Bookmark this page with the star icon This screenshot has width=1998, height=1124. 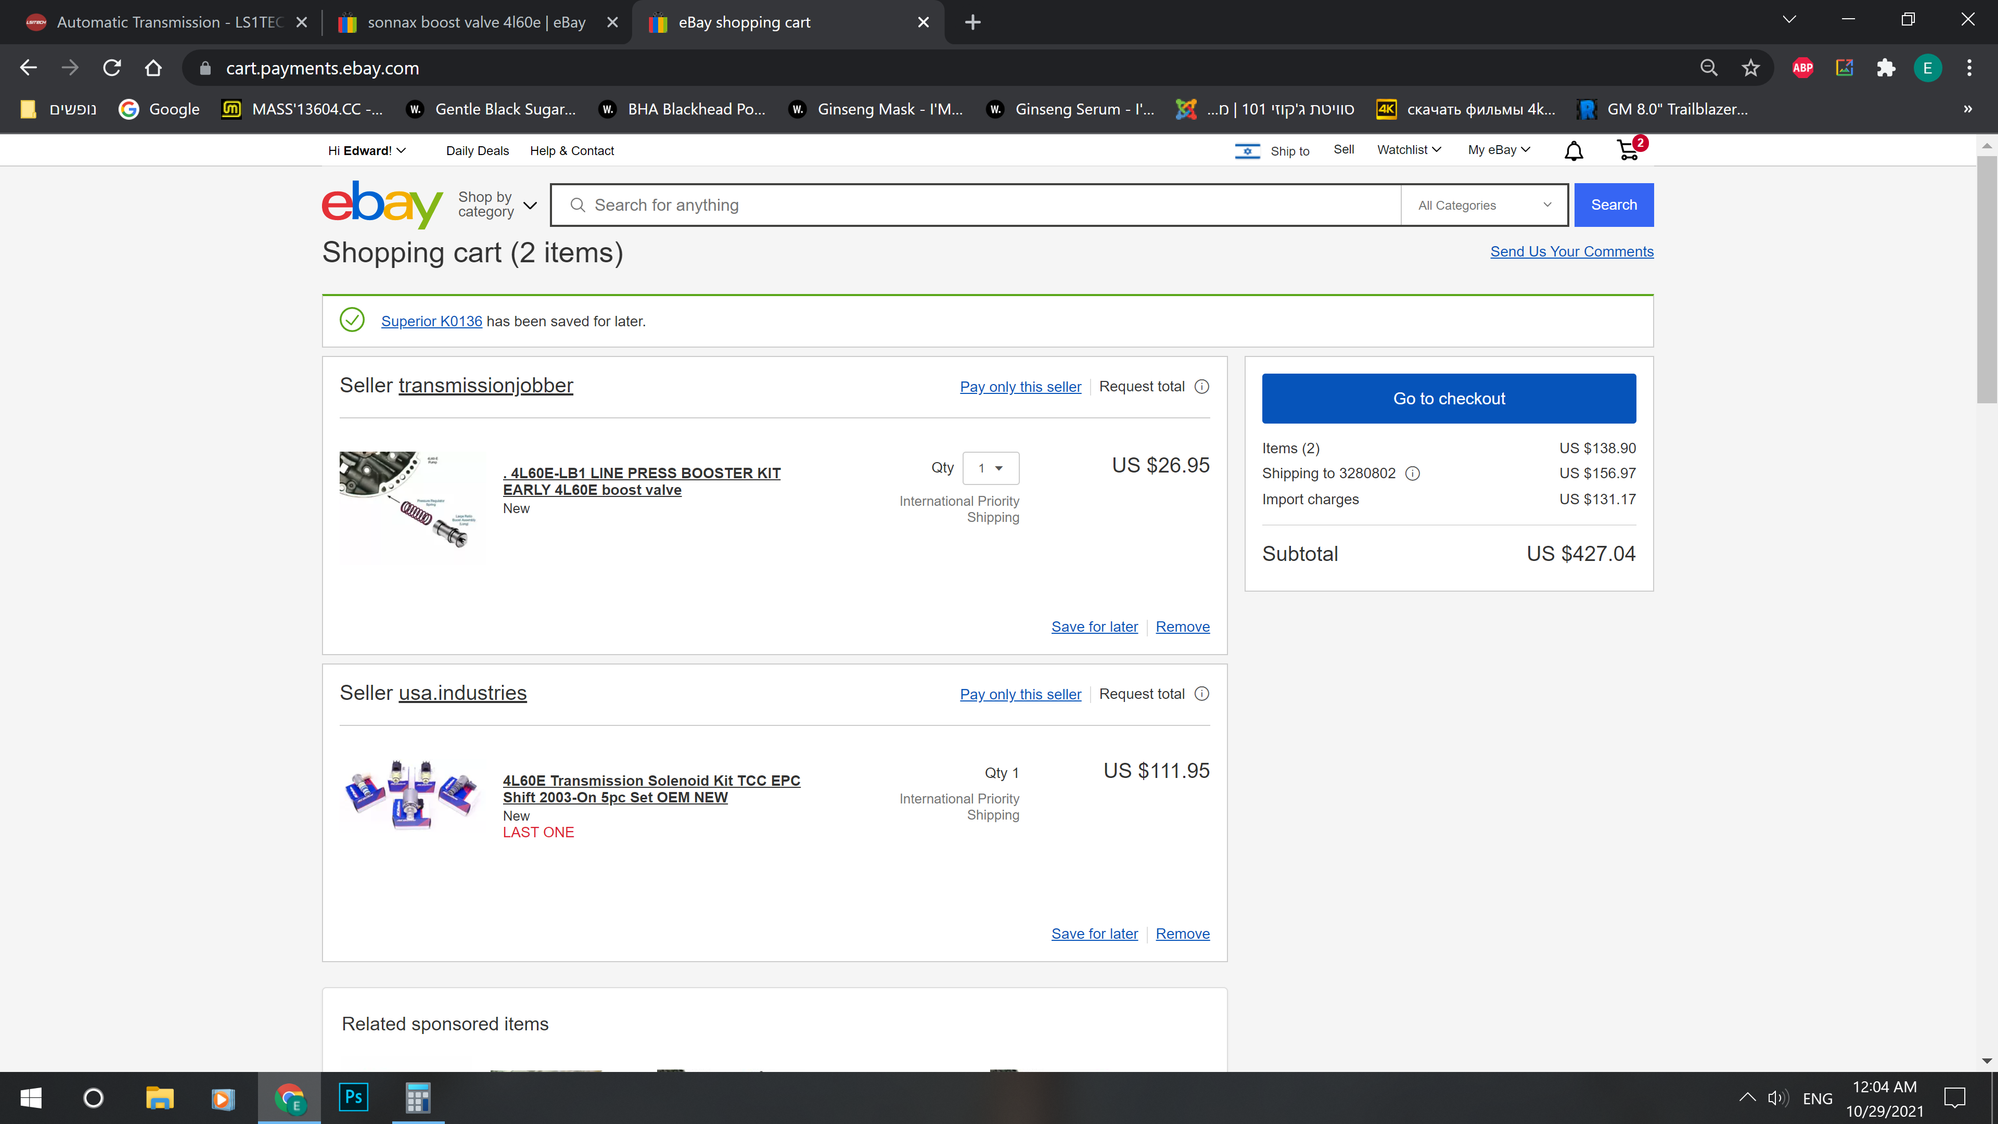(1750, 68)
